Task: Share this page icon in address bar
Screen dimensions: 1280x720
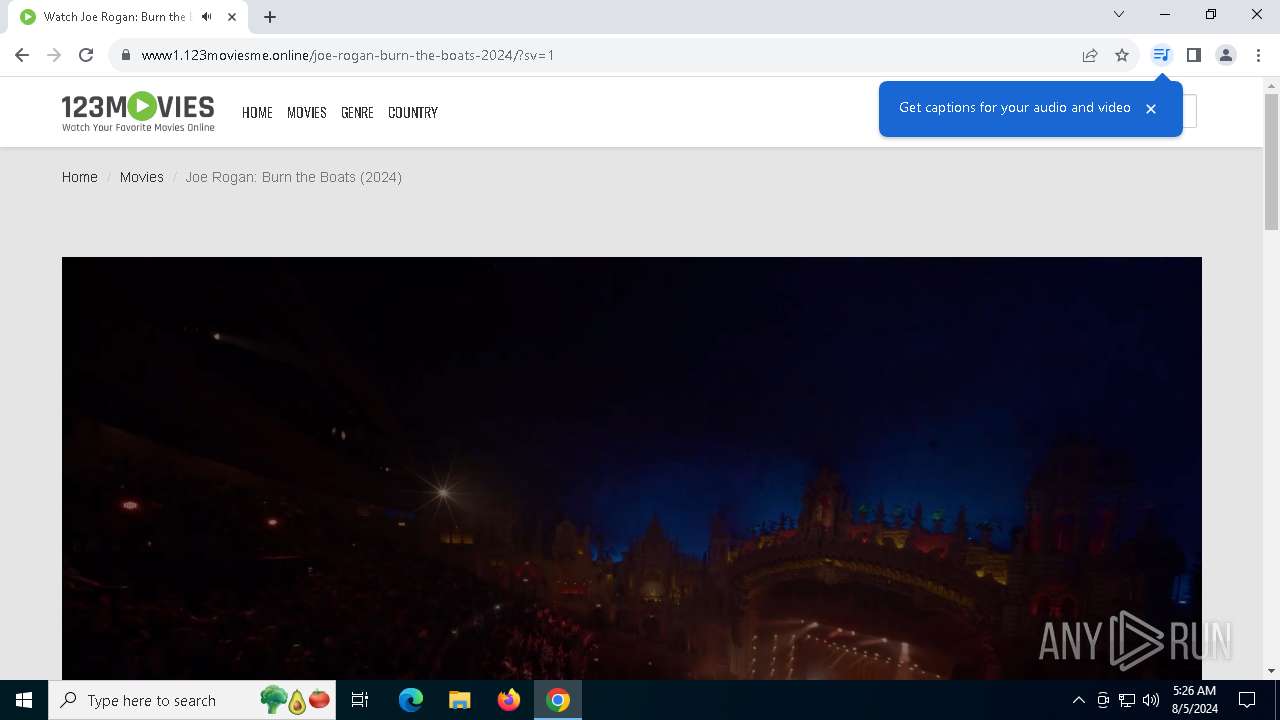Action: pos(1090,55)
